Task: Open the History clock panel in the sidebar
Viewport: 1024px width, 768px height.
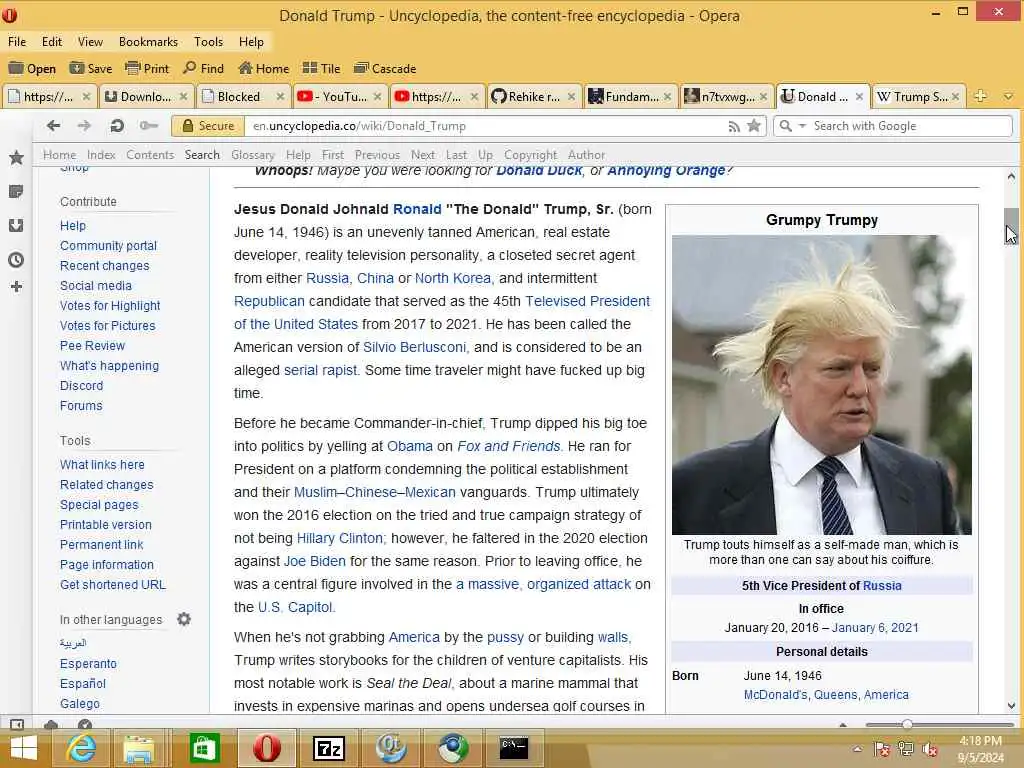Action: coord(16,260)
